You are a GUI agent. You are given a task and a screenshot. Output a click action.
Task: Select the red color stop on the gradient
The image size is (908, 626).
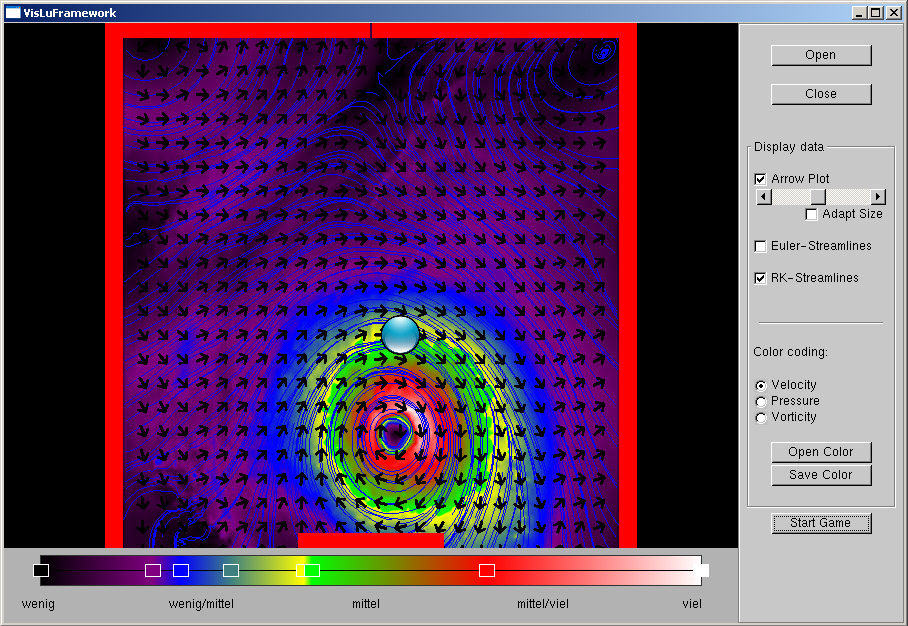[x=487, y=570]
